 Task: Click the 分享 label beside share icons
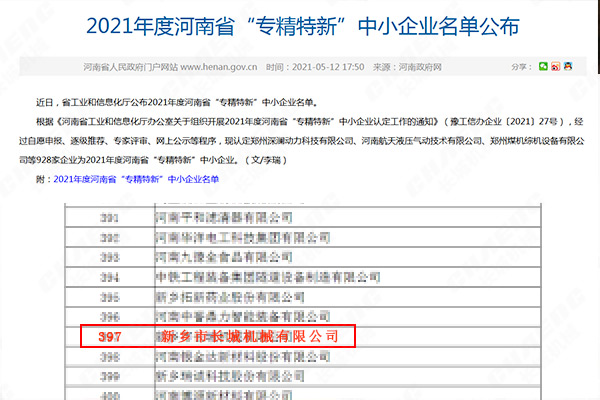point(521,68)
